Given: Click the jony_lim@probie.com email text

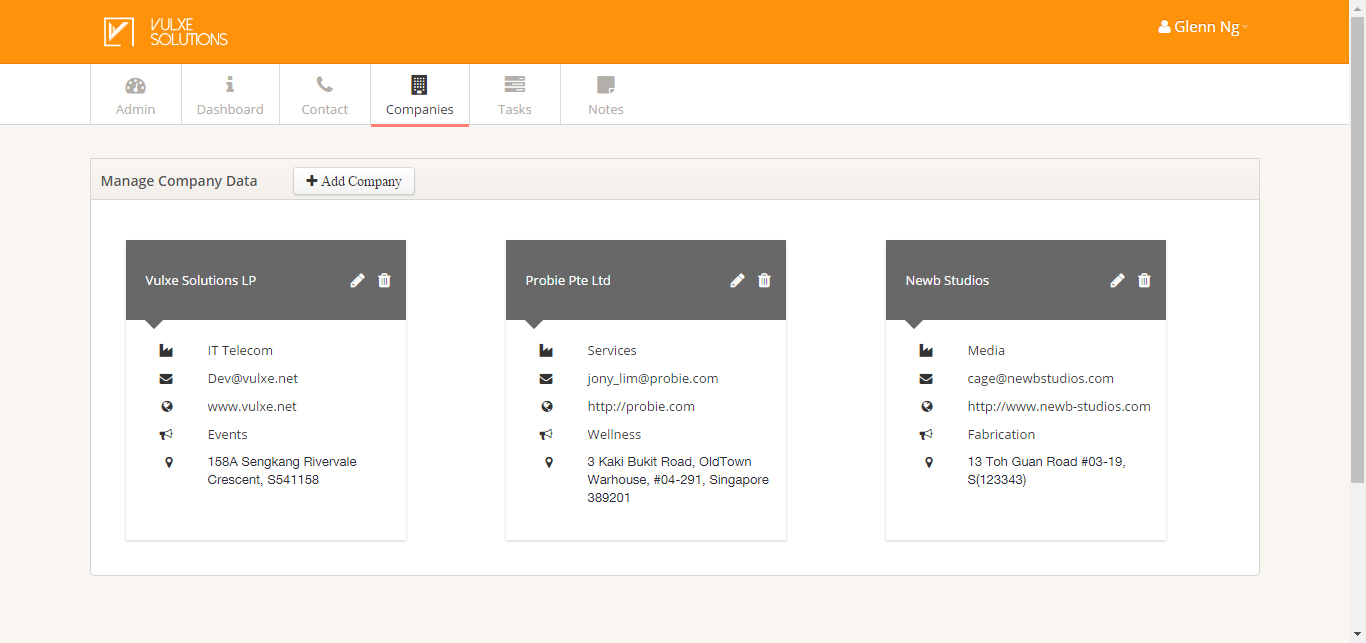Looking at the screenshot, I should (x=653, y=379).
